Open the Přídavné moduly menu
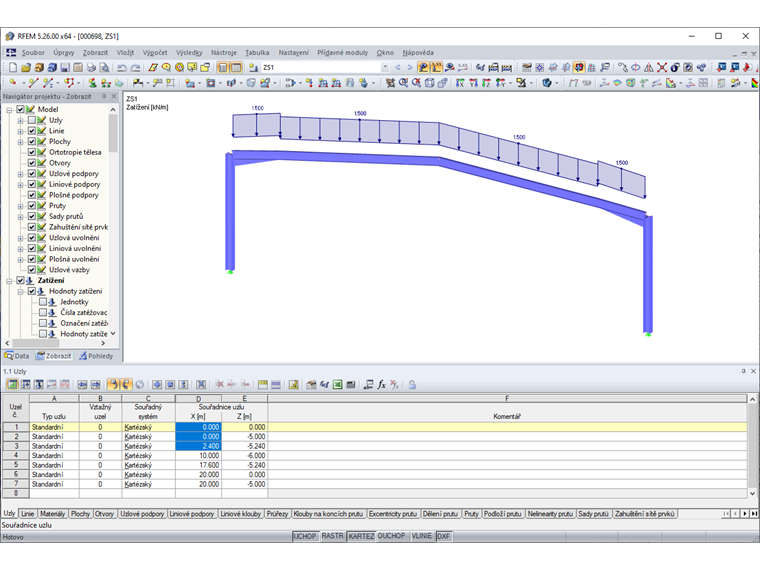Image resolution: width=760 pixels, height=570 pixels. (343, 52)
